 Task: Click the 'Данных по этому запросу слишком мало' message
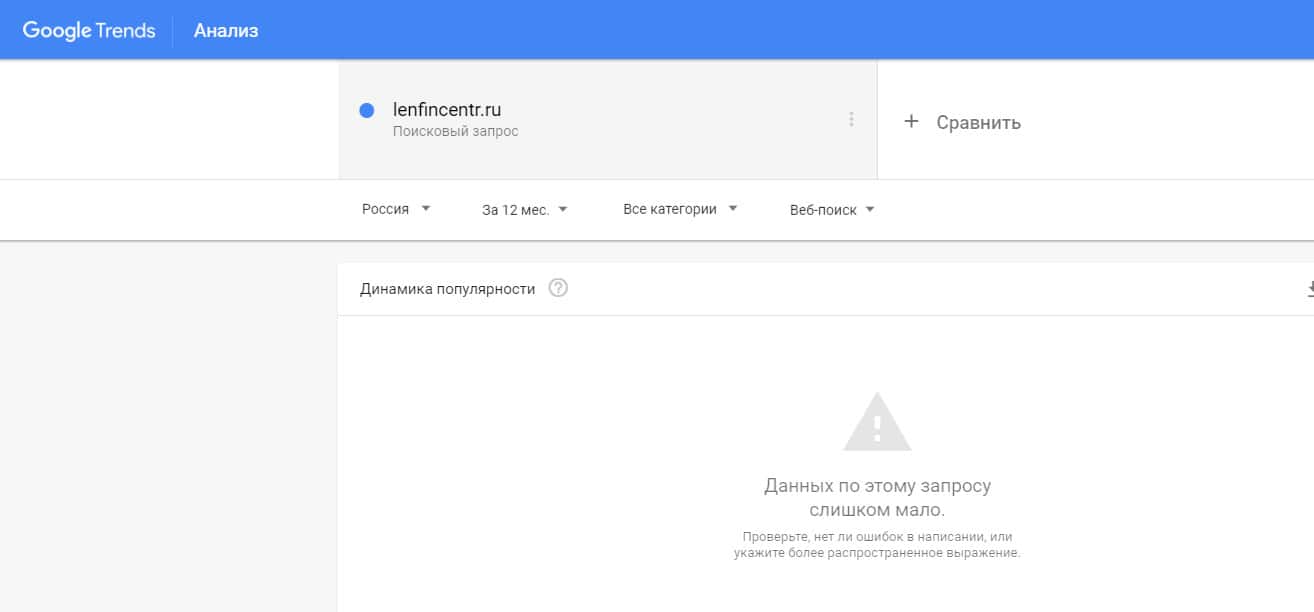[x=877, y=498]
